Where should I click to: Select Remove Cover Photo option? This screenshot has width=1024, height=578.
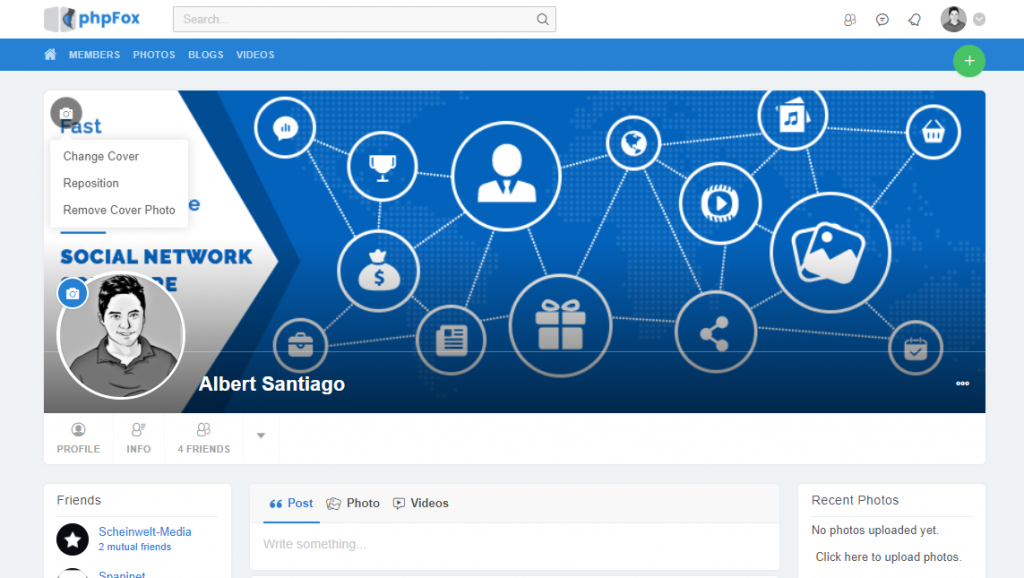[119, 210]
